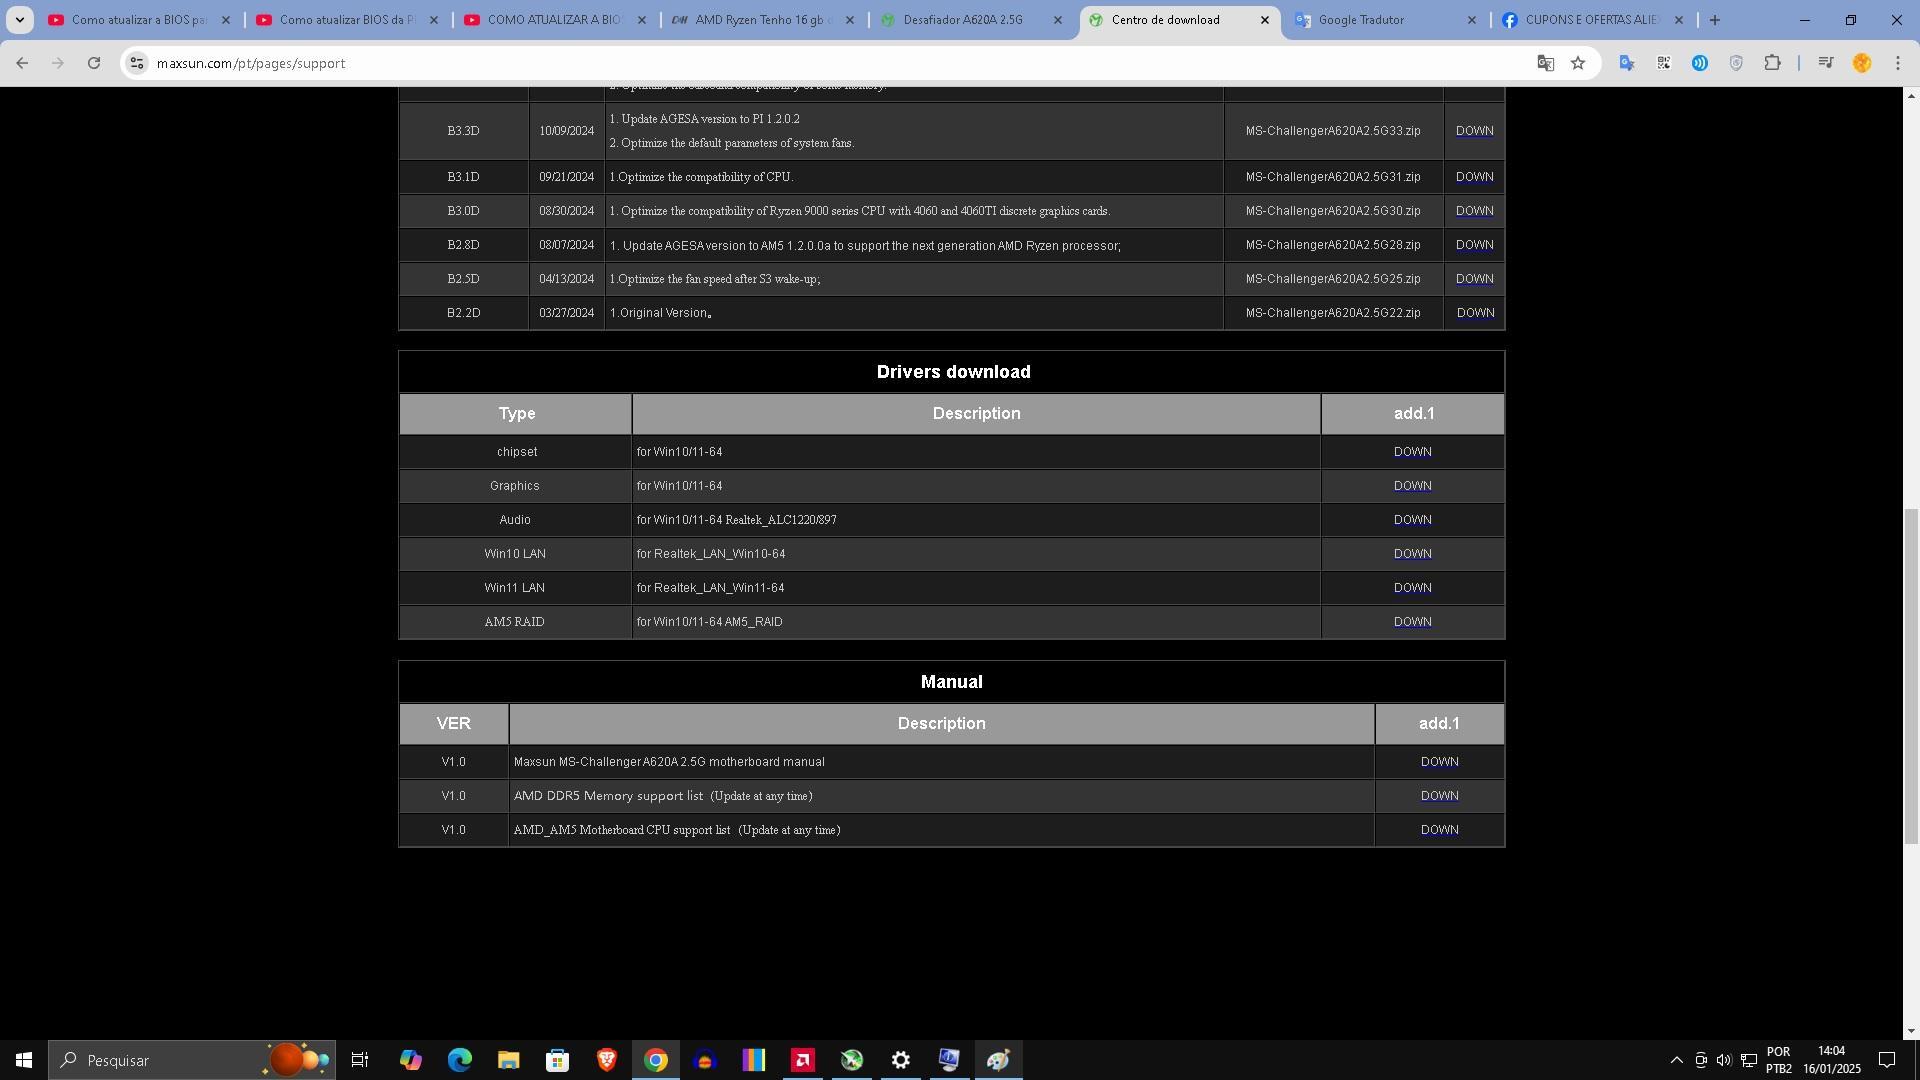View site information icon beside URL

pos(137,63)
